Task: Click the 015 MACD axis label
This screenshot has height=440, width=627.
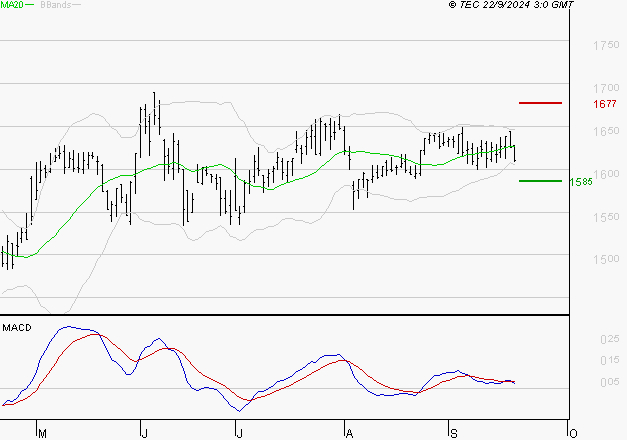Action: tap(610, 360)
